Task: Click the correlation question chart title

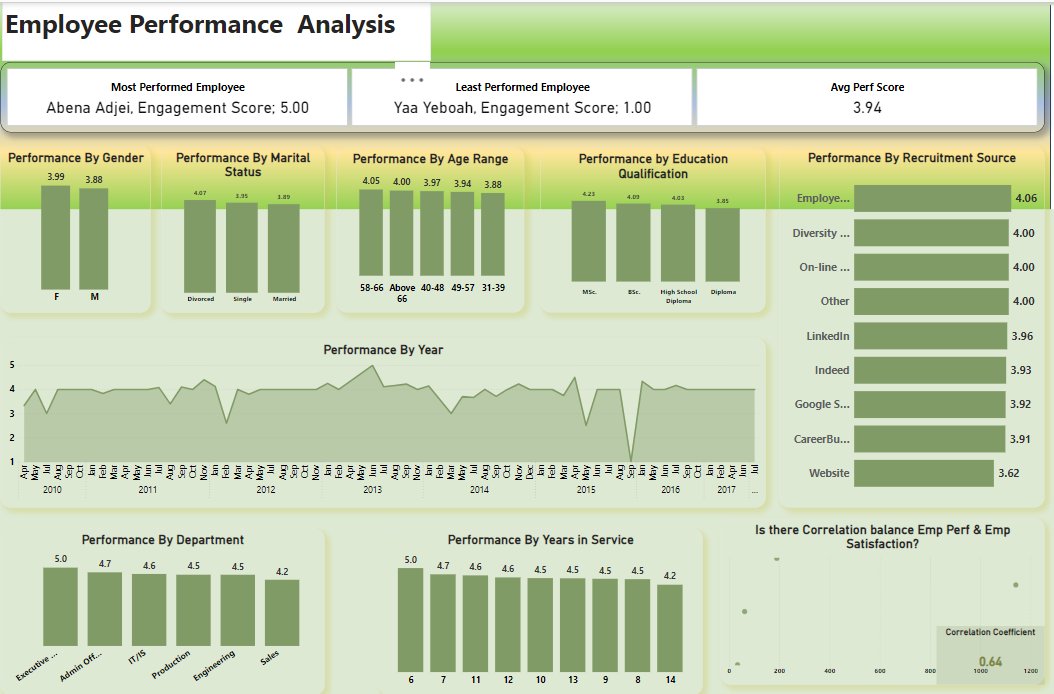Action: (882, 537)
